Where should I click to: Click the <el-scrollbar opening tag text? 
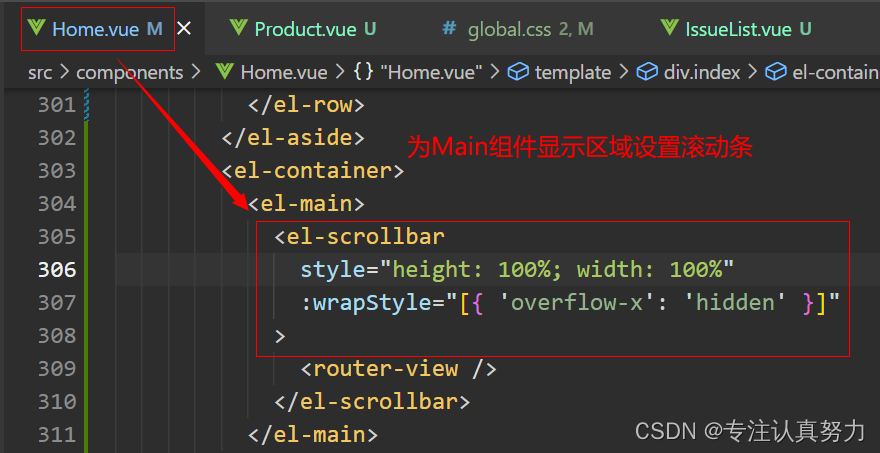point(359,237)
